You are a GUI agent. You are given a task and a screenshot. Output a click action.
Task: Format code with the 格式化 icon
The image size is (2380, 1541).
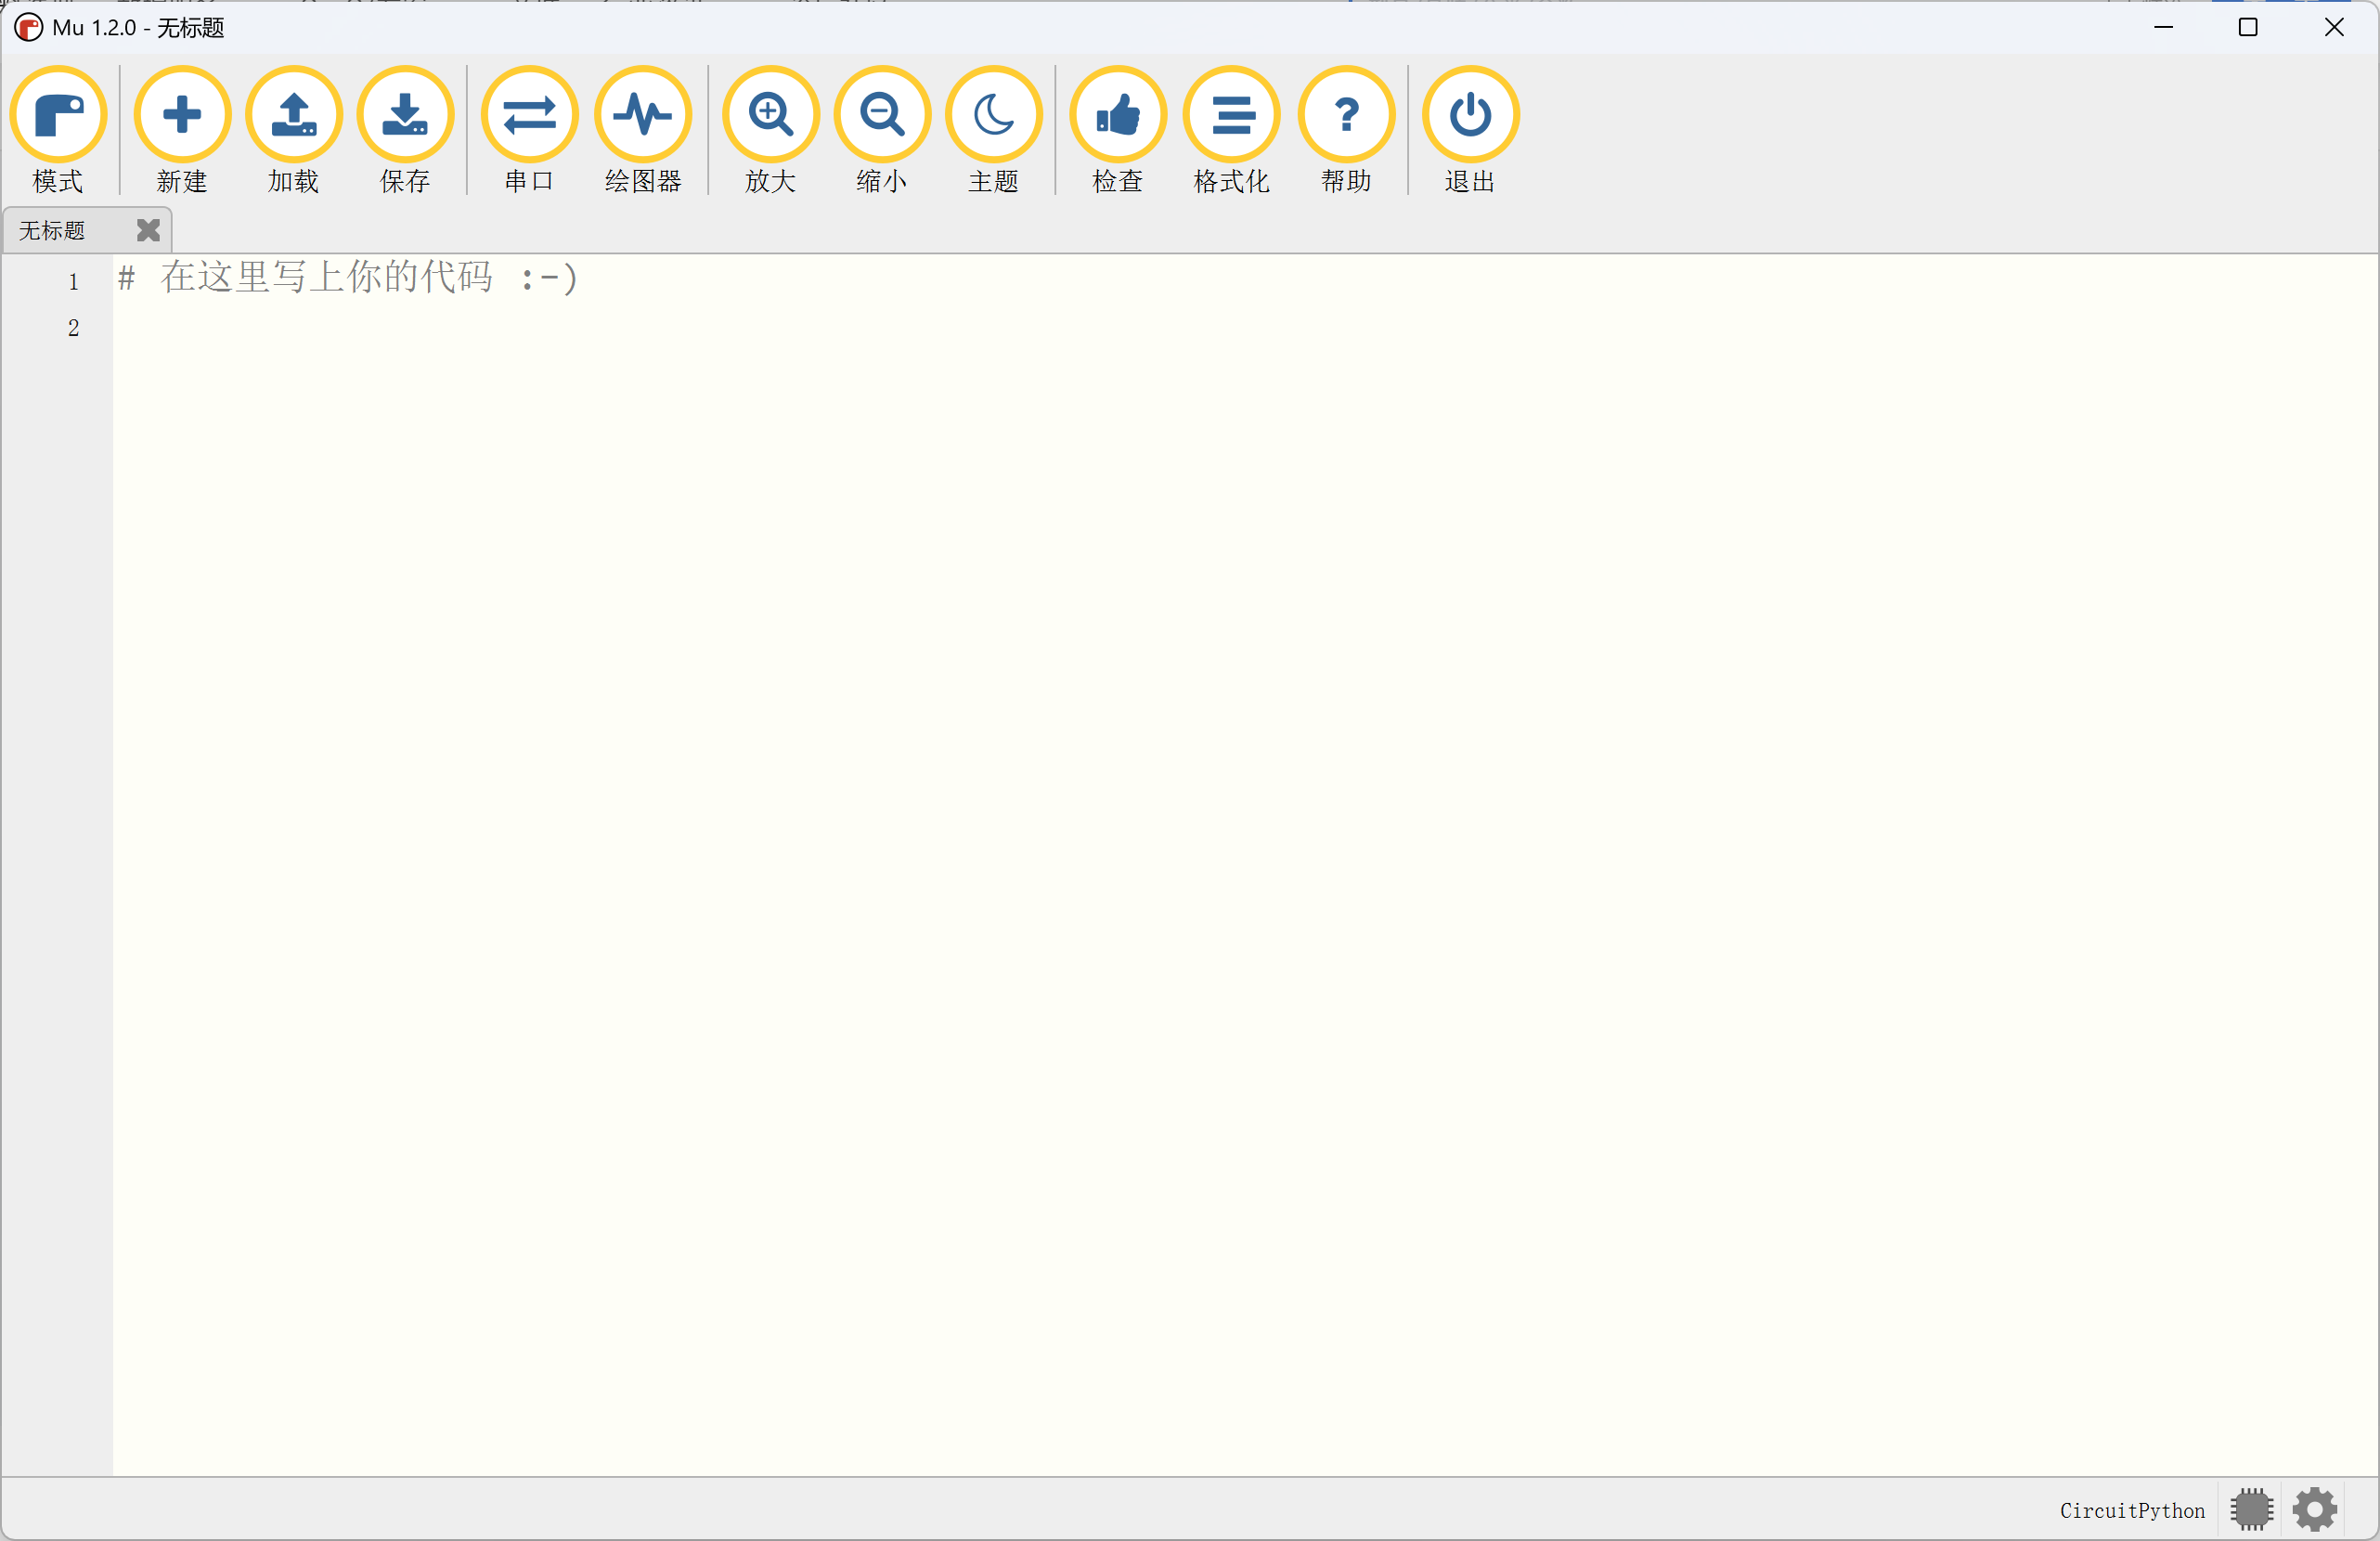click(1231, 115)
